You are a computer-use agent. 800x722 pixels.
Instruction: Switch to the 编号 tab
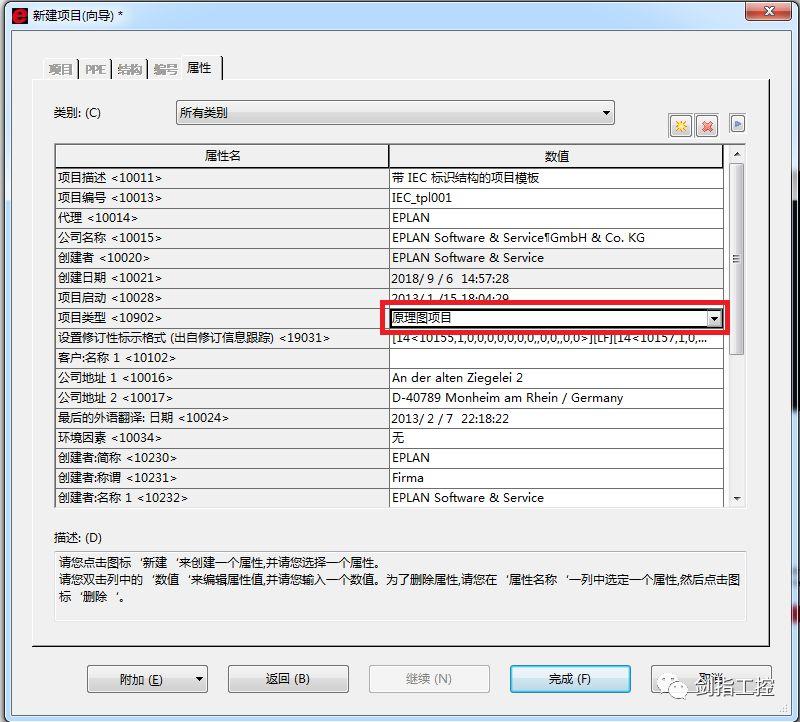pos(163,68)
